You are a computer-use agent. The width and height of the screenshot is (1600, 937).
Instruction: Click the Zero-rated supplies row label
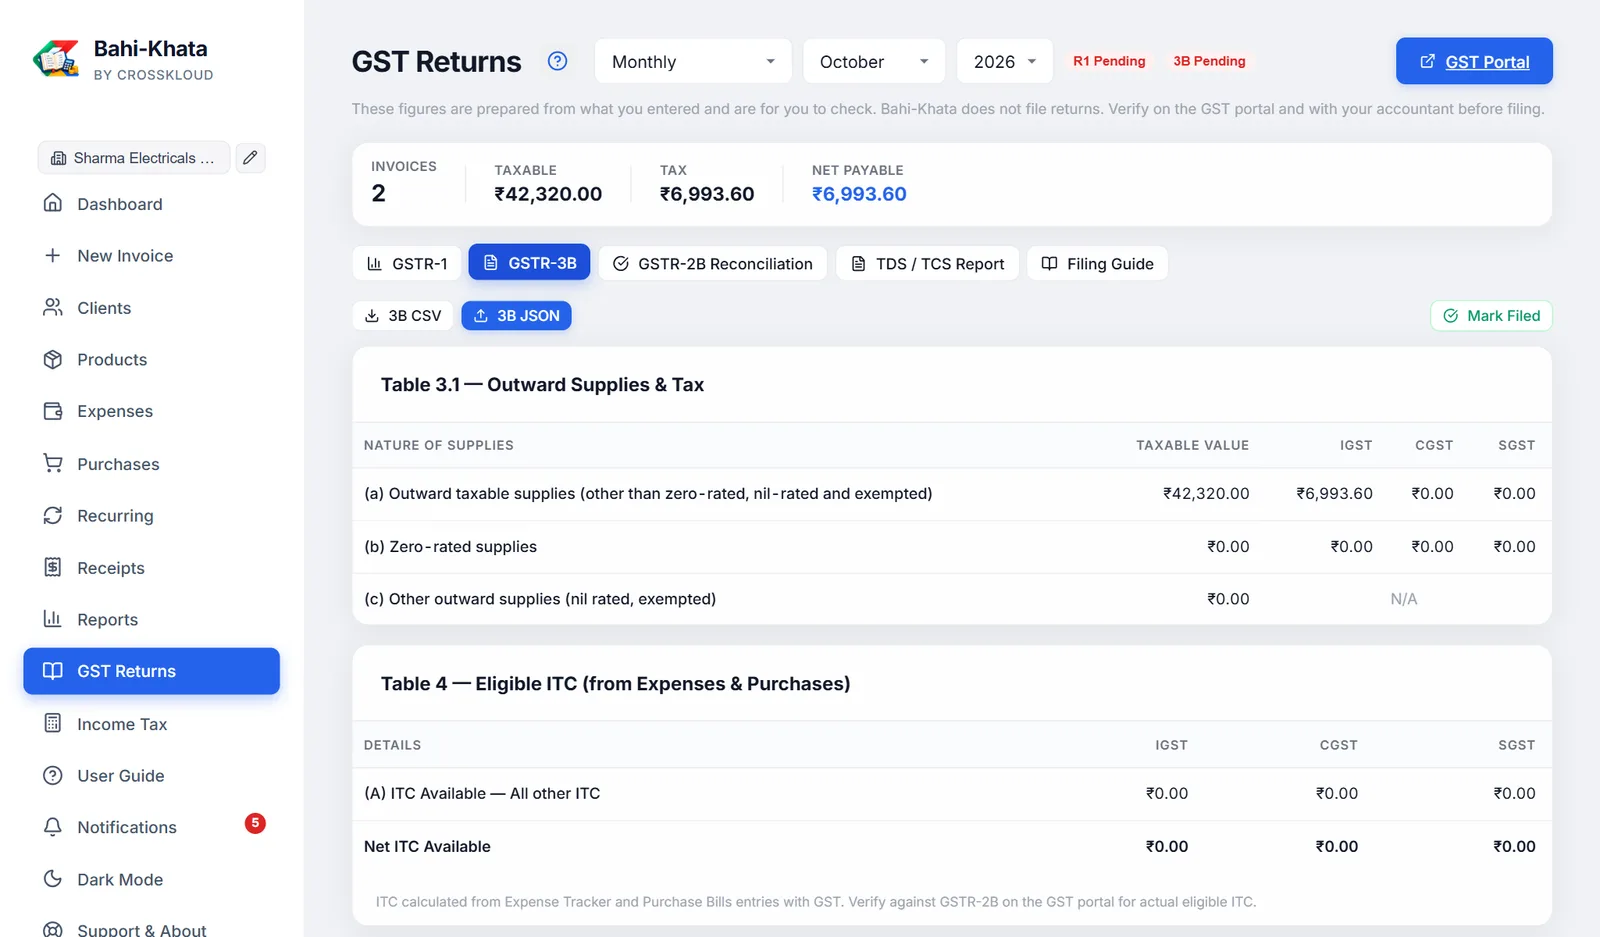click(x=450, y=546)
